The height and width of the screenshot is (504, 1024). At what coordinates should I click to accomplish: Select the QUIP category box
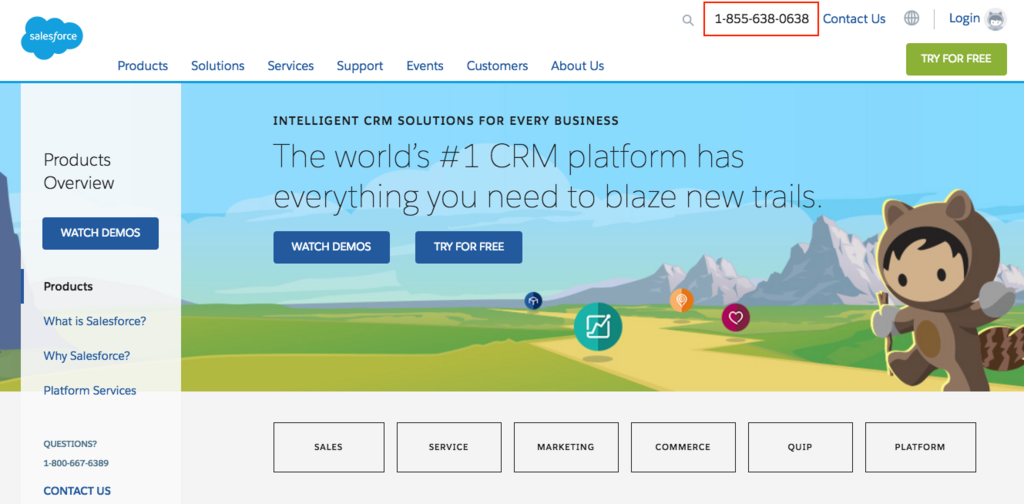click(x=800, y=447)
